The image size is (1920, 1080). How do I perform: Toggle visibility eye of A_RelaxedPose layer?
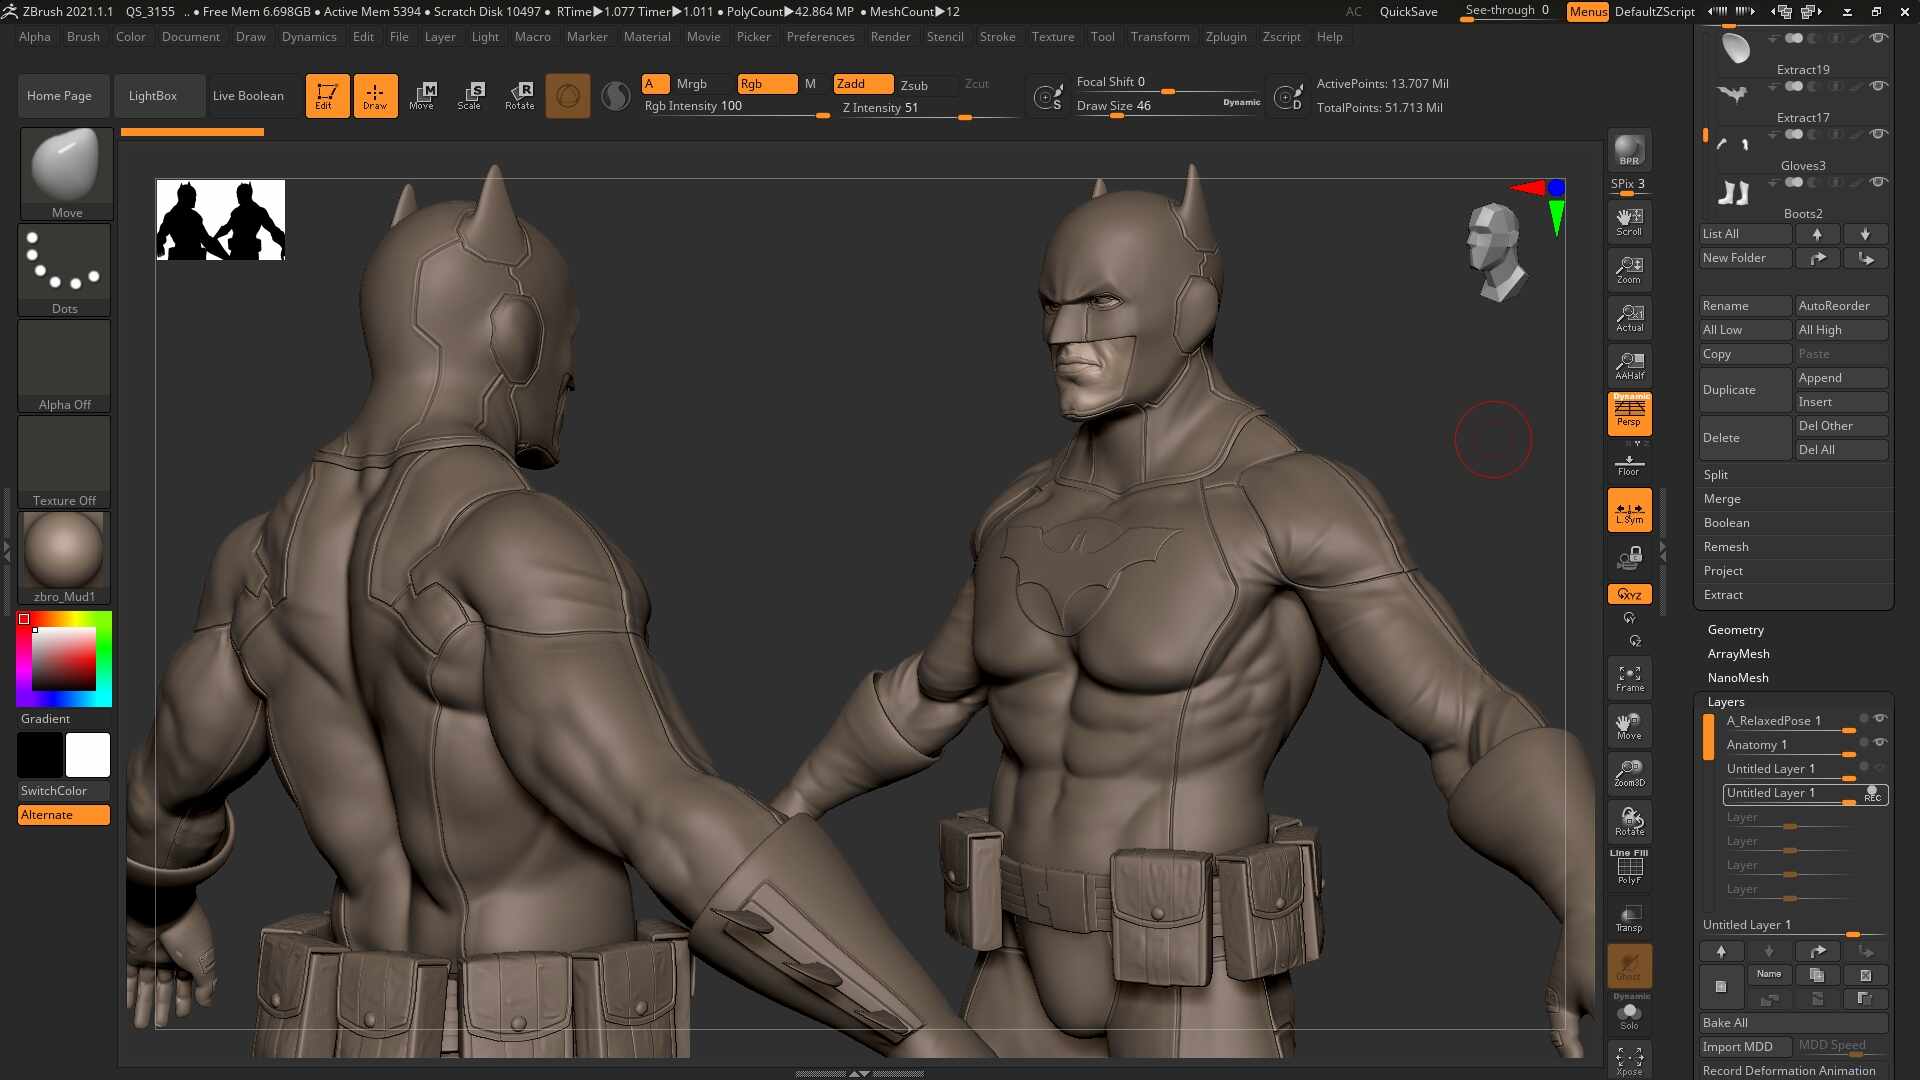[1880, 719]
